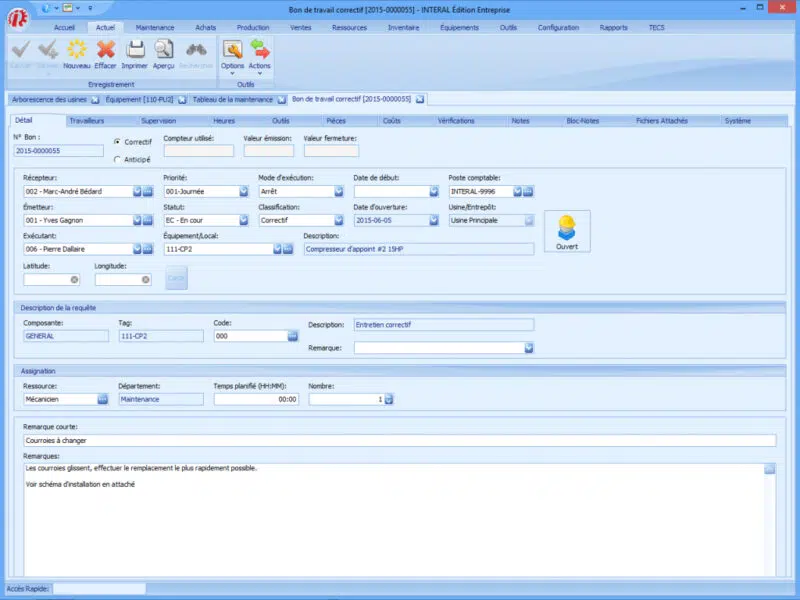Open the Statut dropdown list

[243, 220]
